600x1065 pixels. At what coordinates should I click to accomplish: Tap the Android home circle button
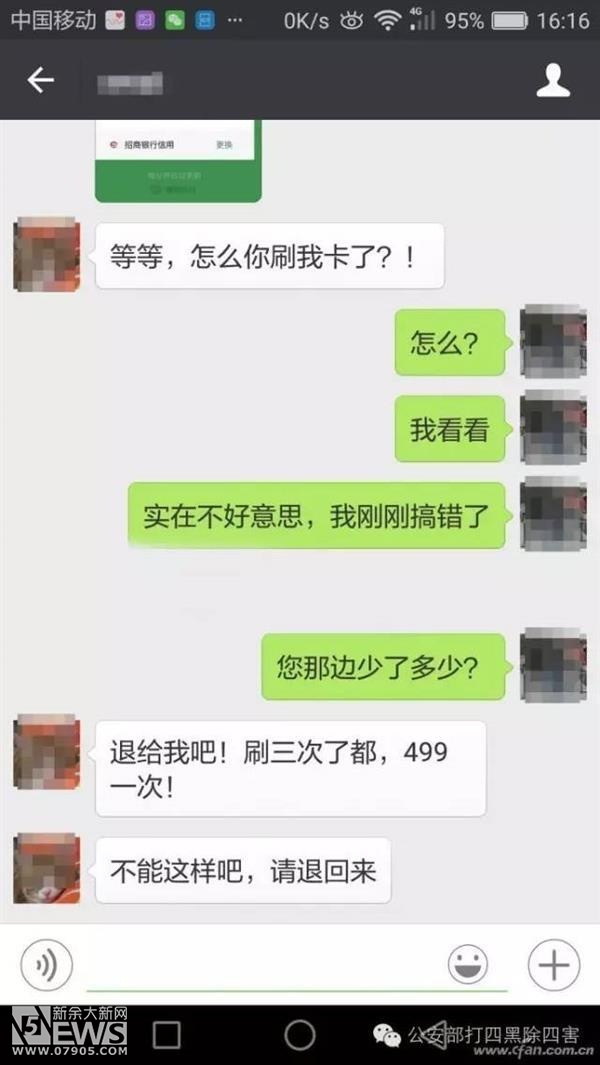pos(300,1035)
